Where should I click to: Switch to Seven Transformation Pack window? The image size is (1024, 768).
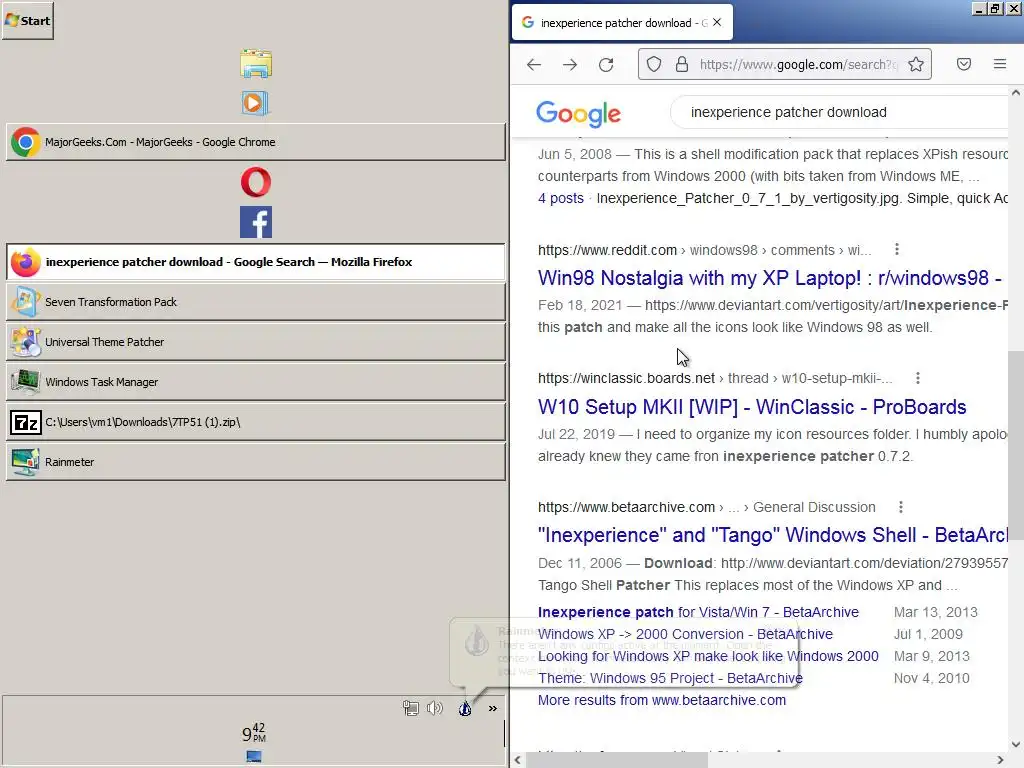coord(256,302)
